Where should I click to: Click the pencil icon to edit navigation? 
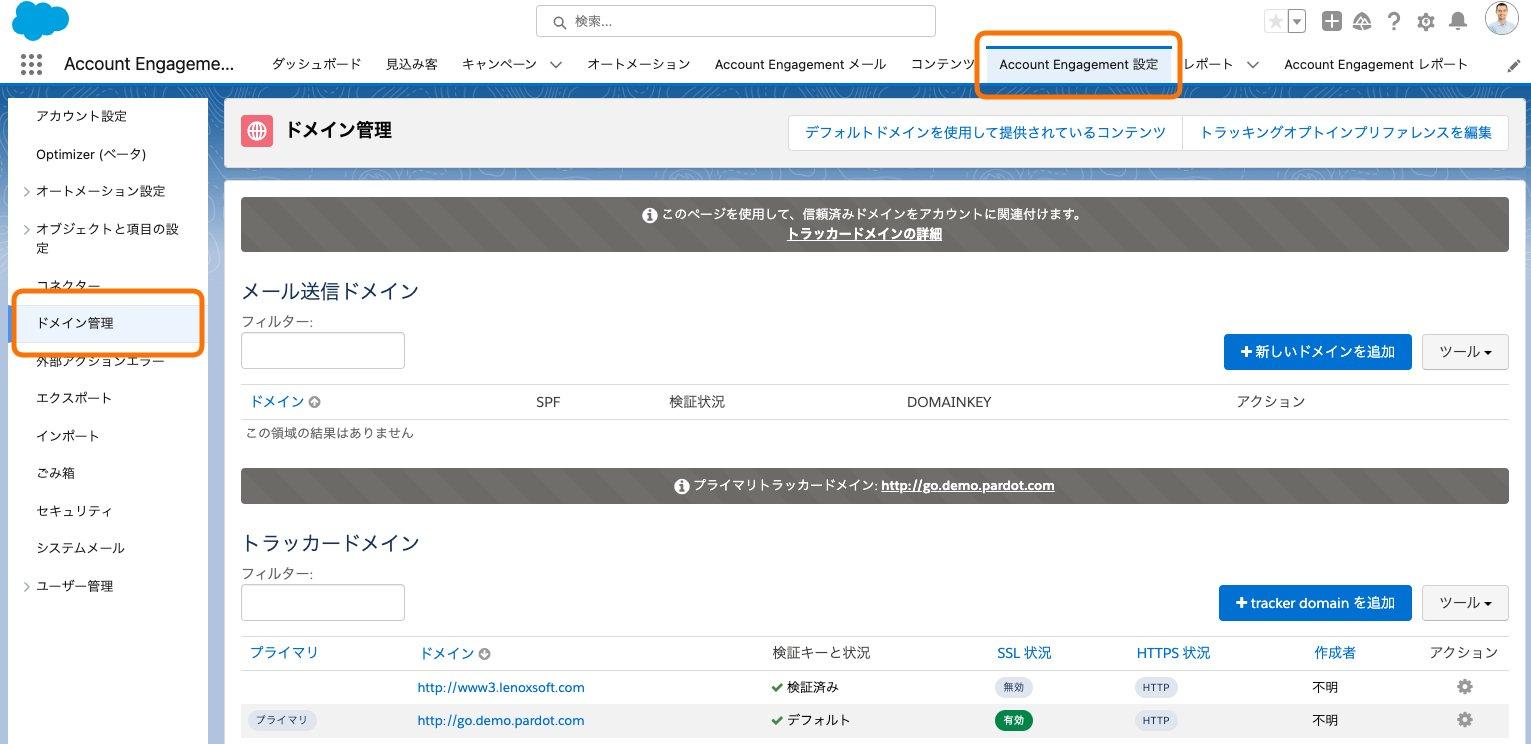[1514, 64]
